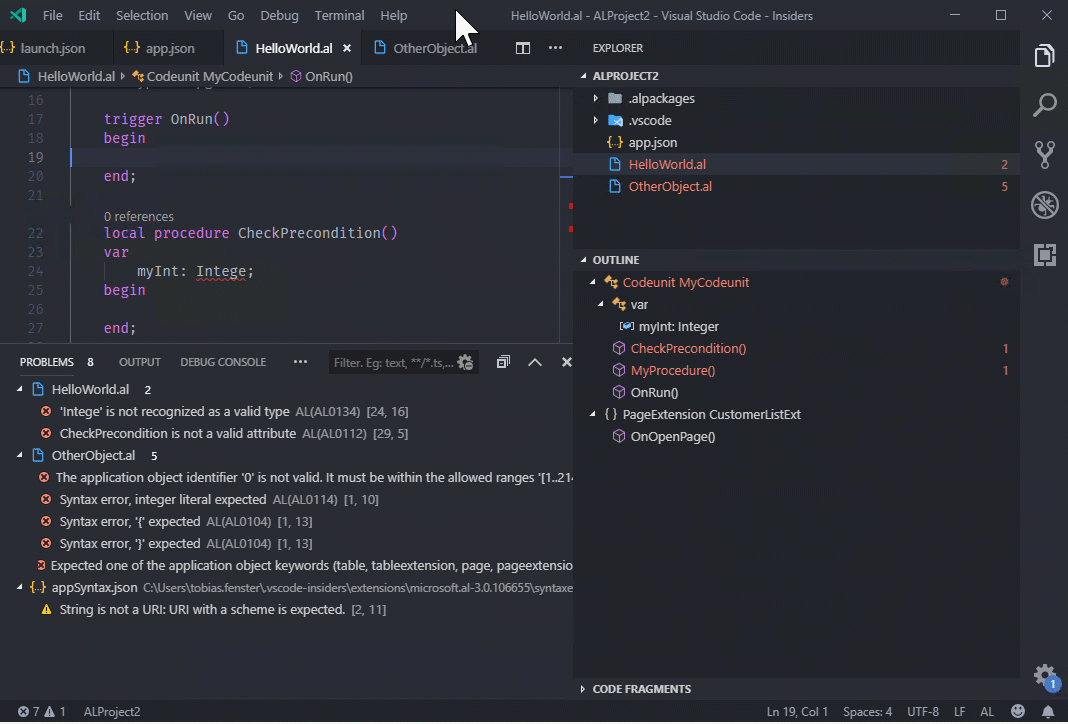
Task: Open the Debug activity bar icon
Action: coord(1044,204)
